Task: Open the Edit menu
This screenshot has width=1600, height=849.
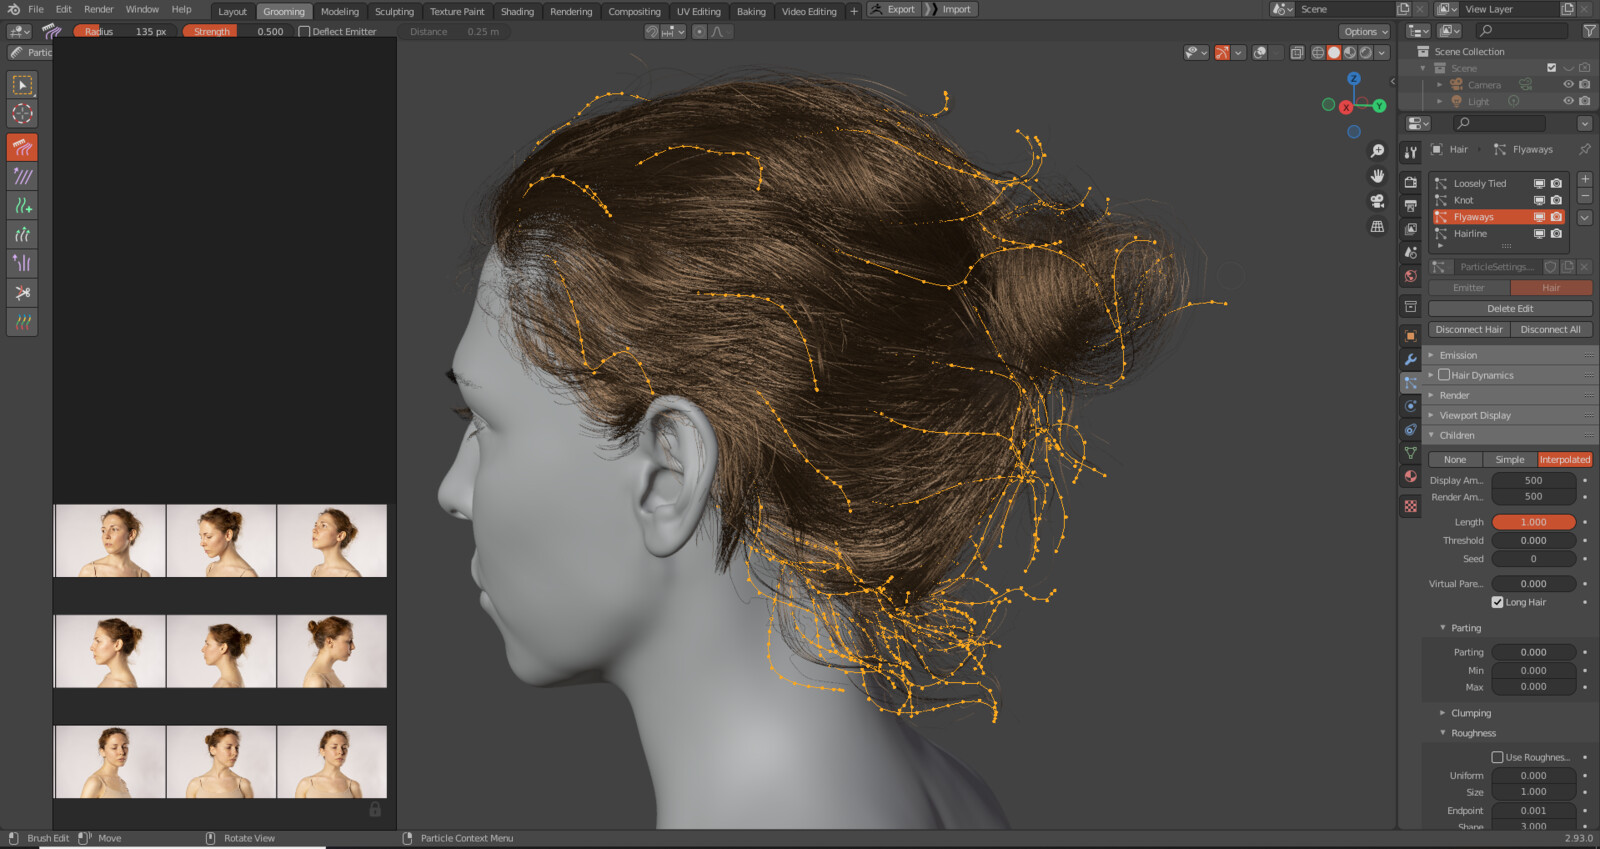Action: tap(64, 9)
